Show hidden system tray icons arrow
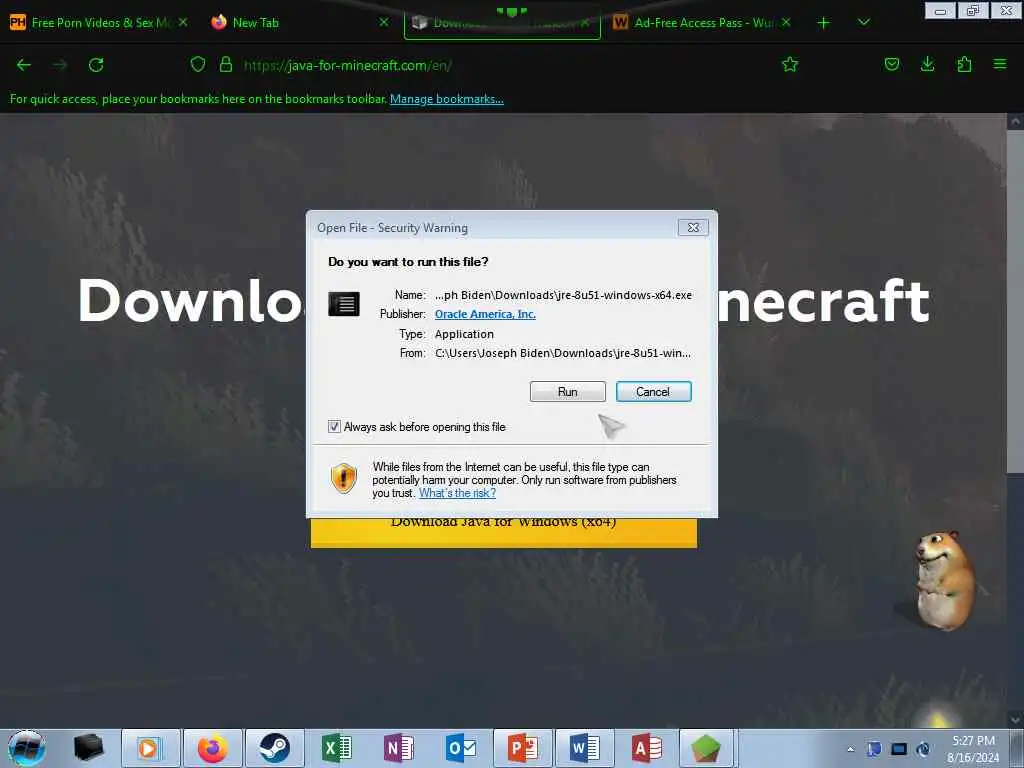 coord(850,749)
